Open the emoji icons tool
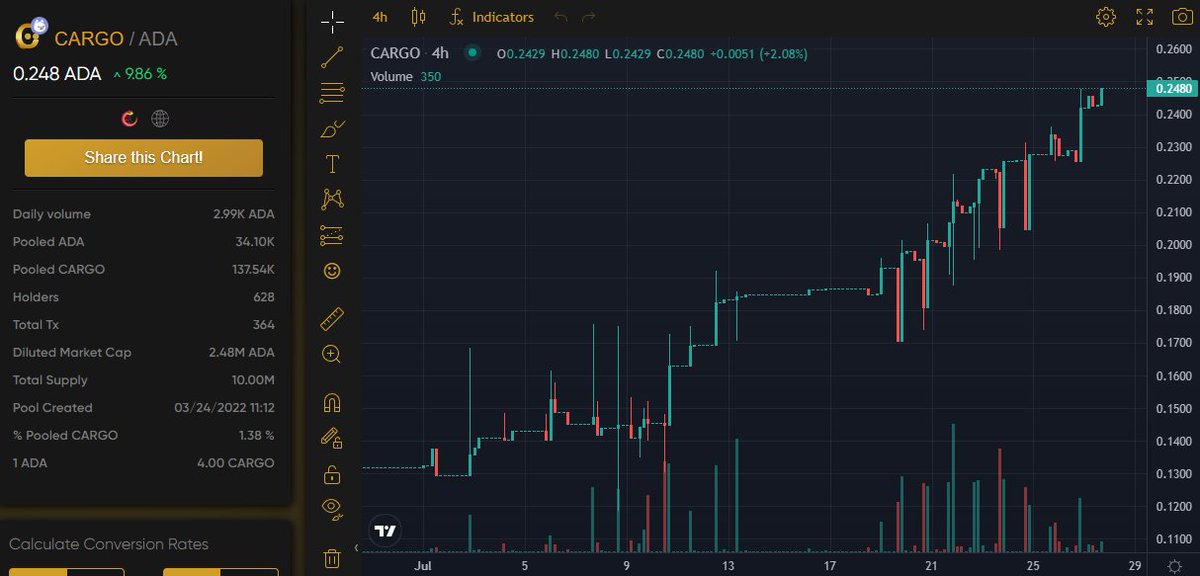The width and height of the screenshot is (1200, 576). (332, 271)
